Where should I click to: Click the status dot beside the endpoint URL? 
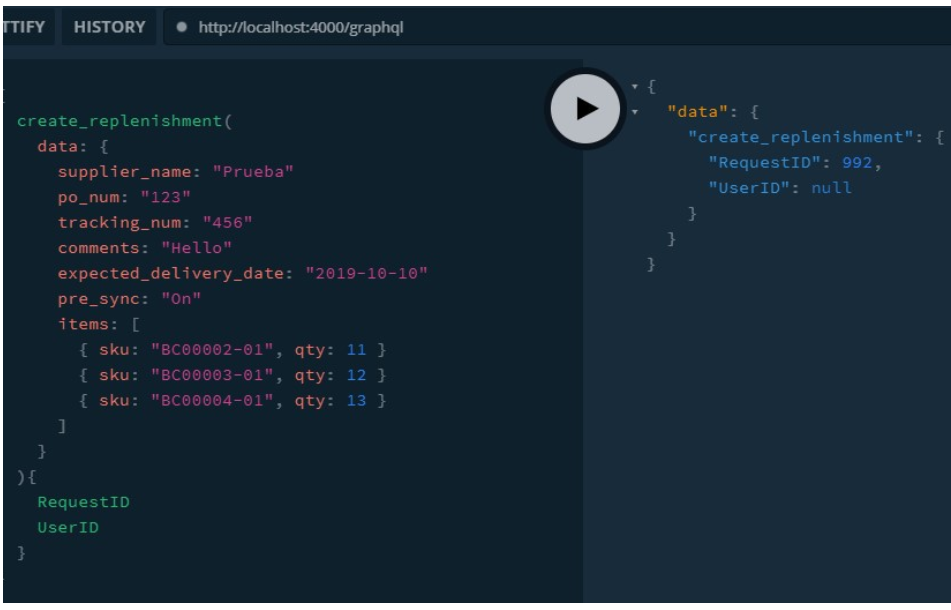[181, 27]
